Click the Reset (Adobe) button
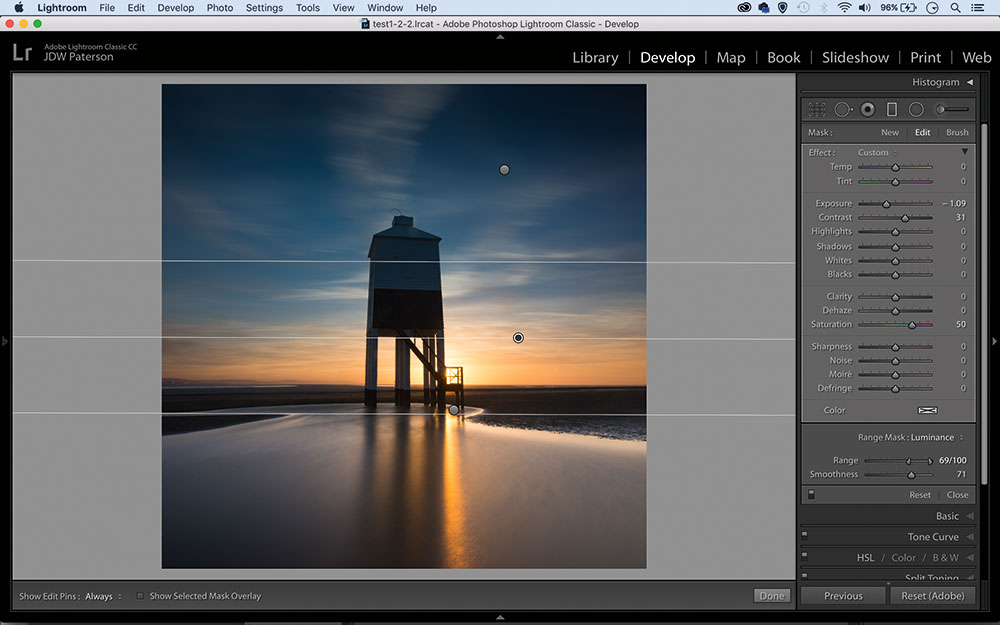The width and height of the screenshot is (1000, 625). coord(932,596)
